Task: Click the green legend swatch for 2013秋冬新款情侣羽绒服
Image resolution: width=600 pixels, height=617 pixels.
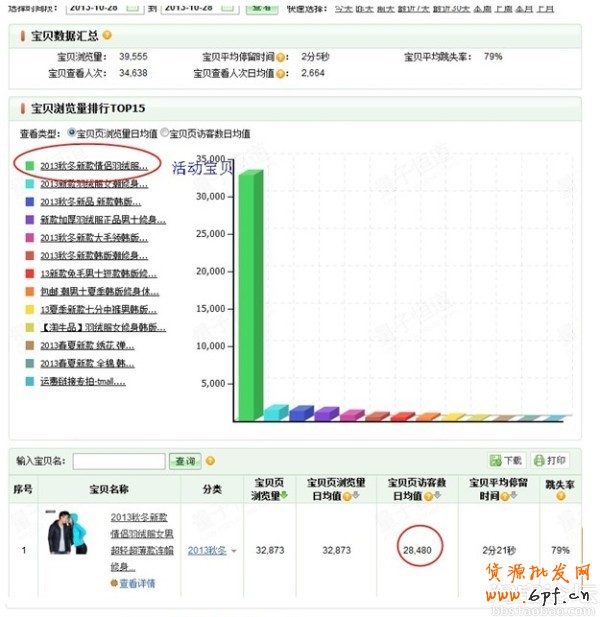Action: [x=31, y=165]
